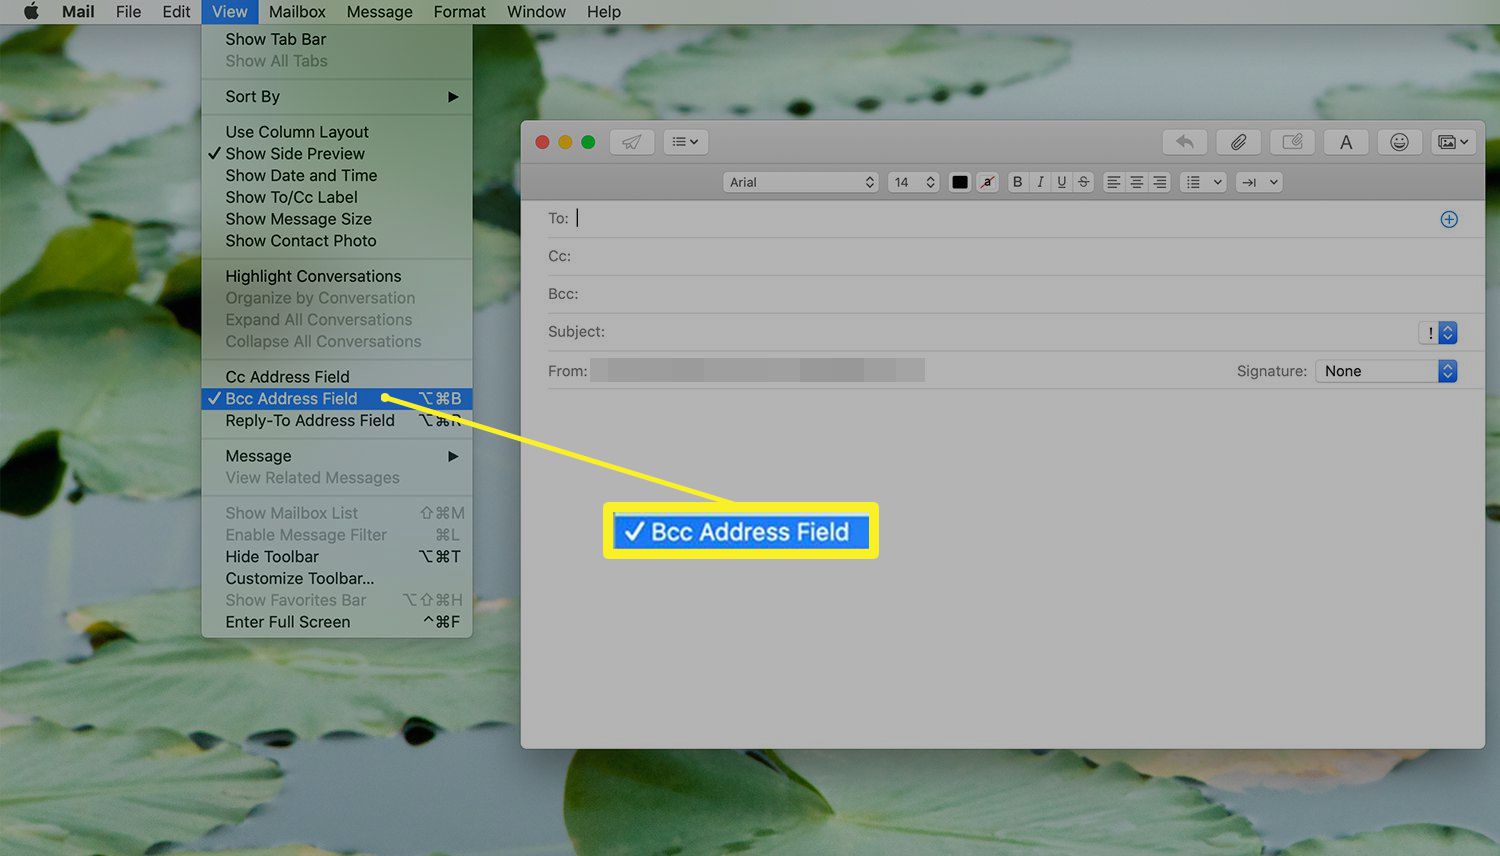Expand the Sort By submenu
Image resolution: width=1500 pixels, height=856 pixels.
(x=337, y=97)
